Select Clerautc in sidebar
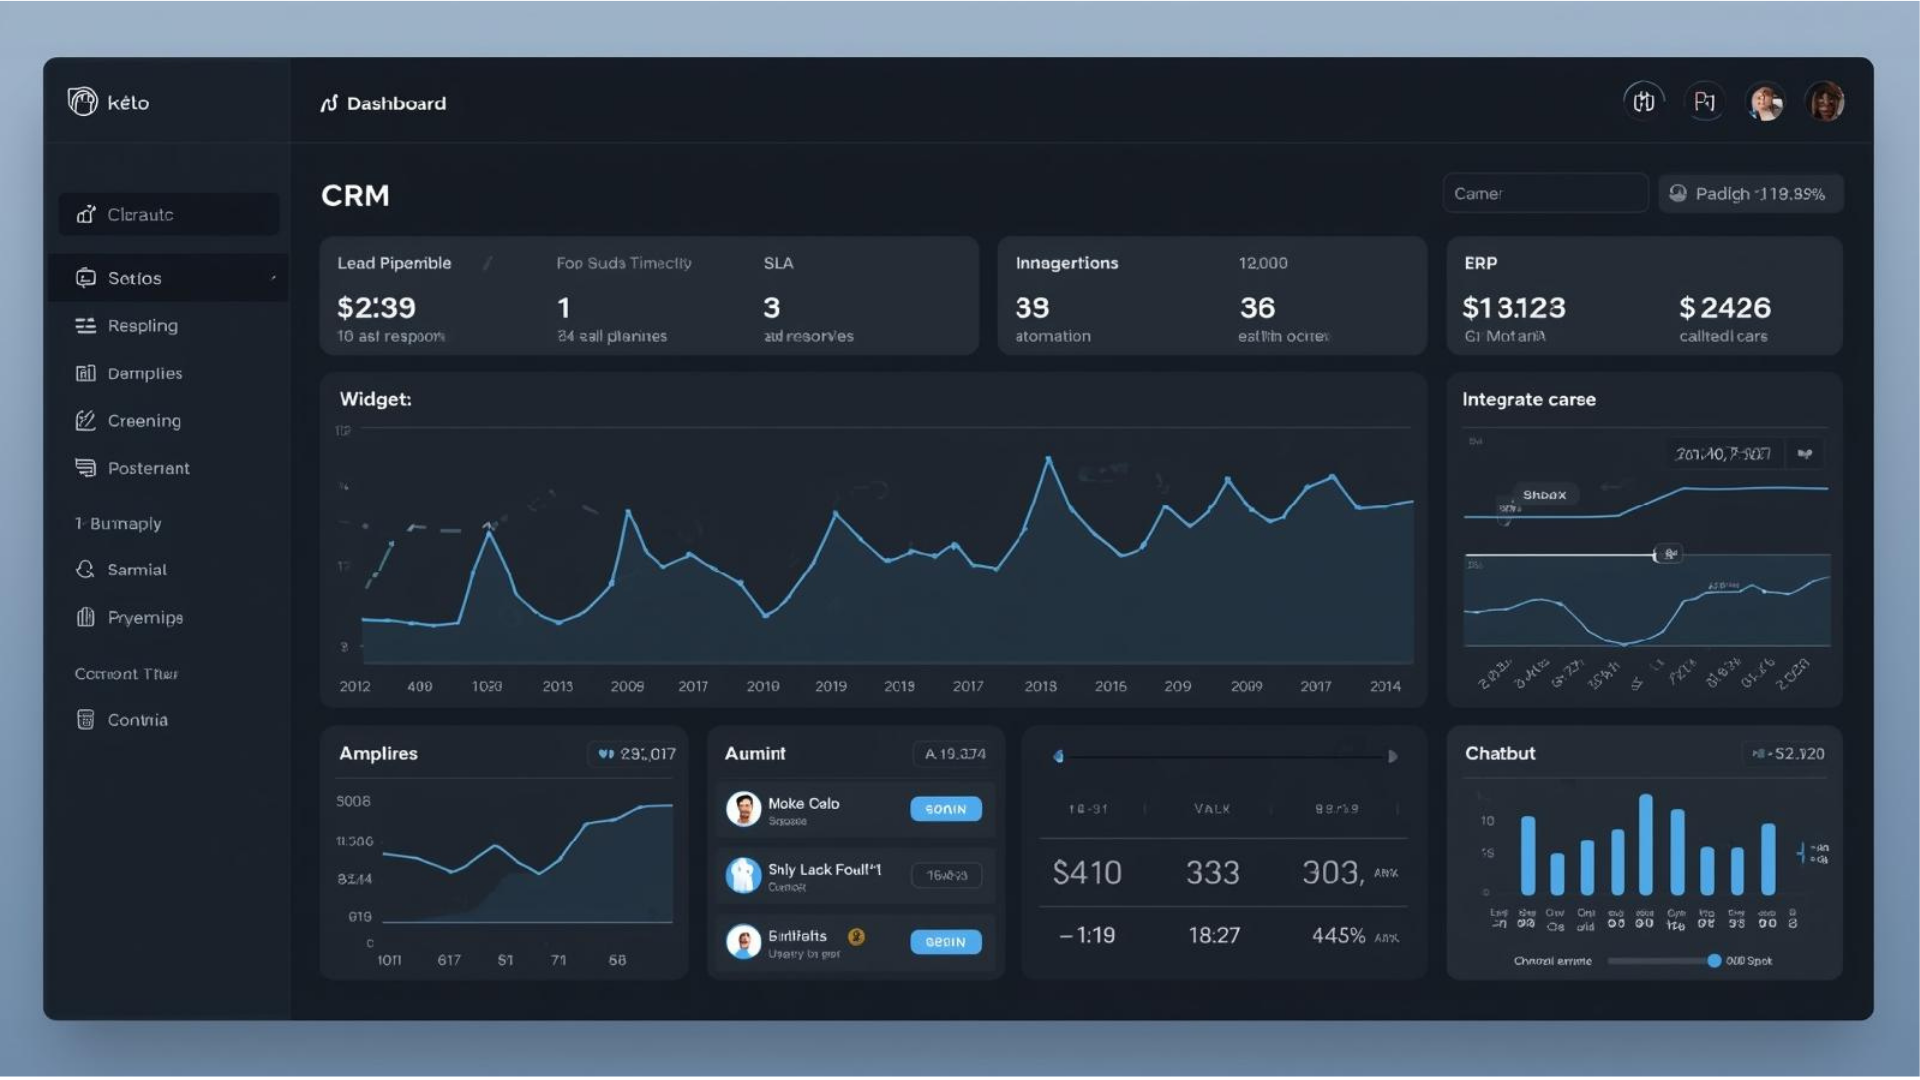 point(169,214)
